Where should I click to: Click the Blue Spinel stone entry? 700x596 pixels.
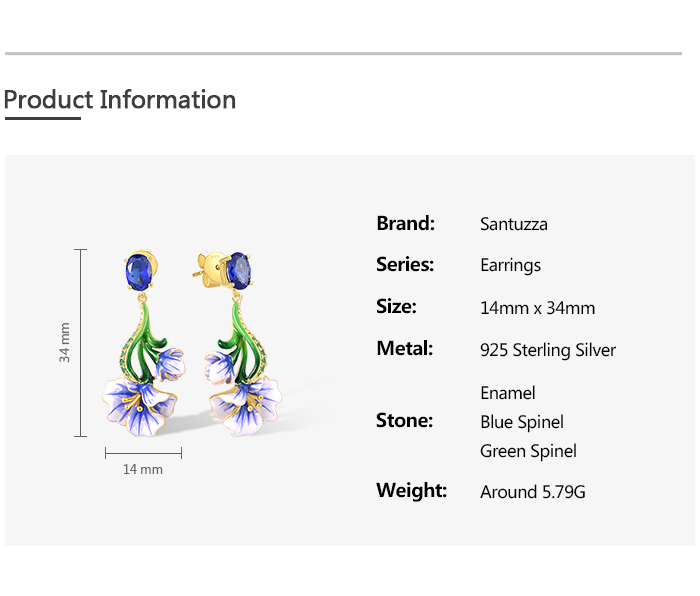522,422
